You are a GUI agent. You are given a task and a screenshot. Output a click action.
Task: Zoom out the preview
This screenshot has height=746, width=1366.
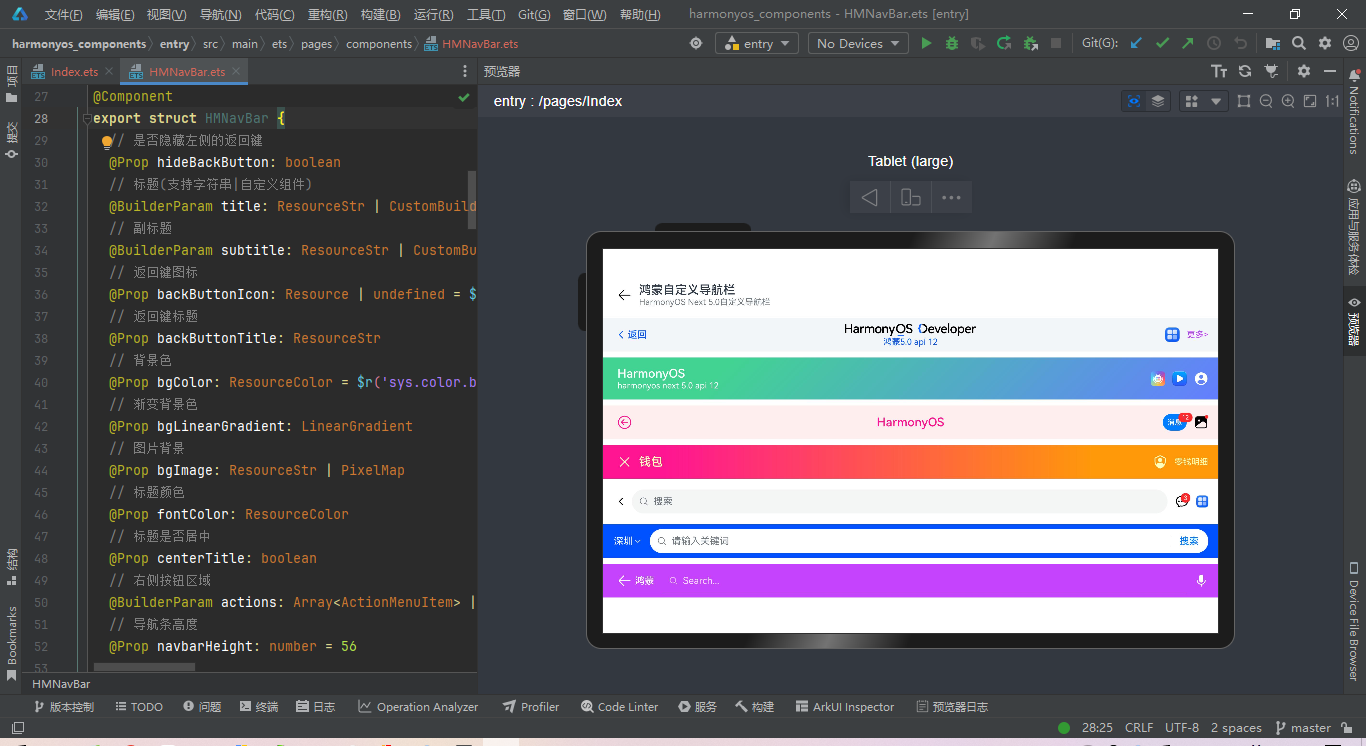(1266, 101)
